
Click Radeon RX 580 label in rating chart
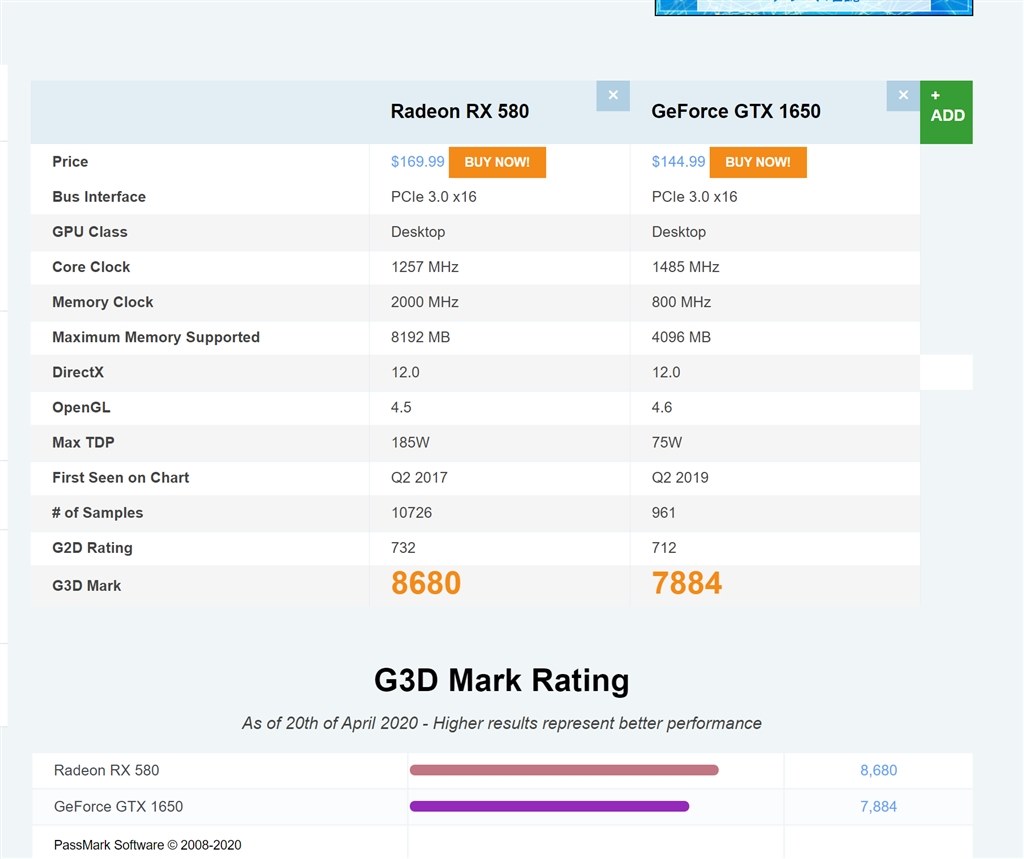(106, 770)
